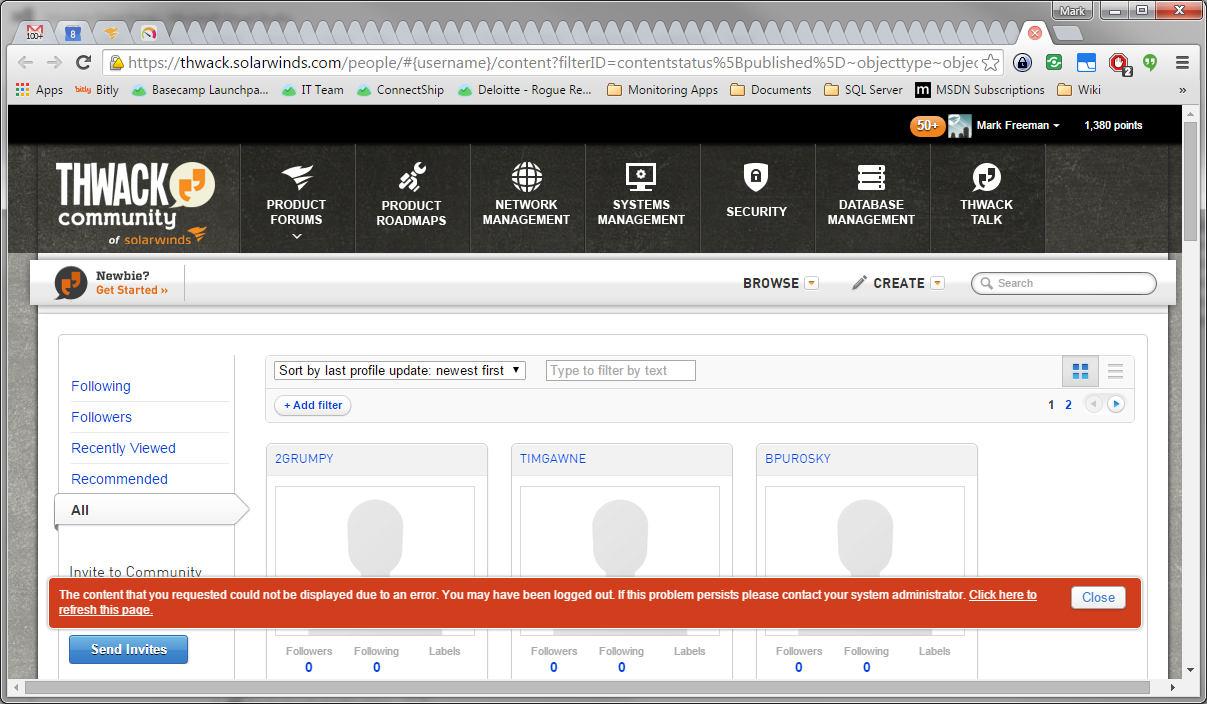
Task: Open the SQL Server bookmark folder
Action: click(863, 90)
